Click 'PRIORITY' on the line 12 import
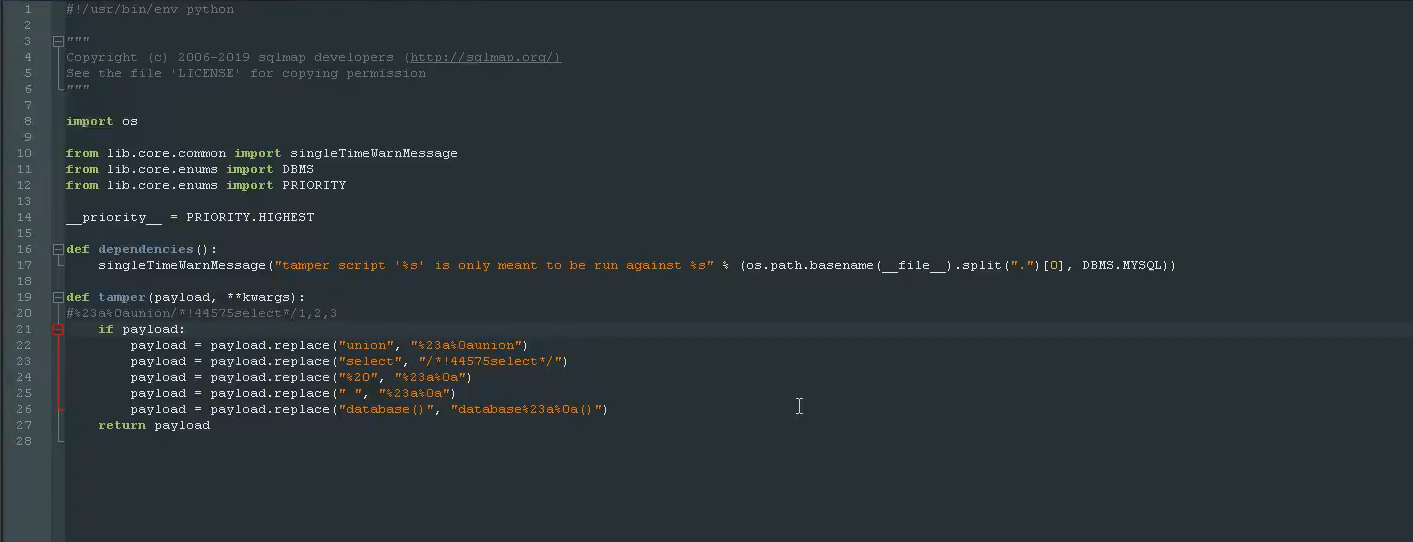Screen dimensions: 1413x542 tap(314, 185)
